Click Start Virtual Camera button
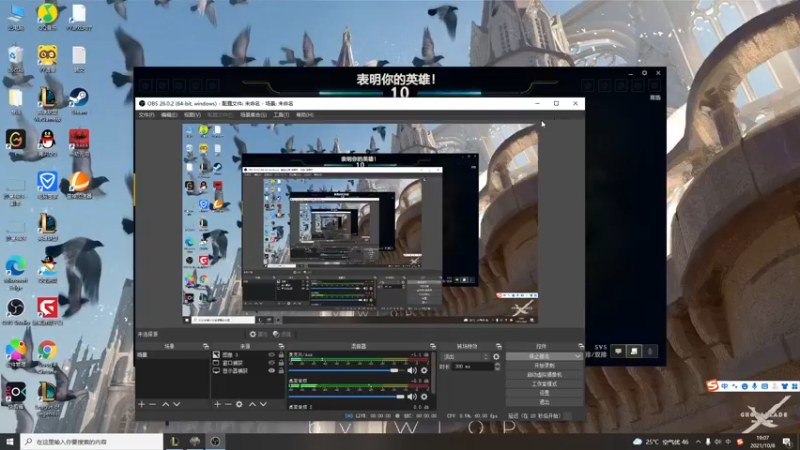Screen dimensions: 800x450 544,374
